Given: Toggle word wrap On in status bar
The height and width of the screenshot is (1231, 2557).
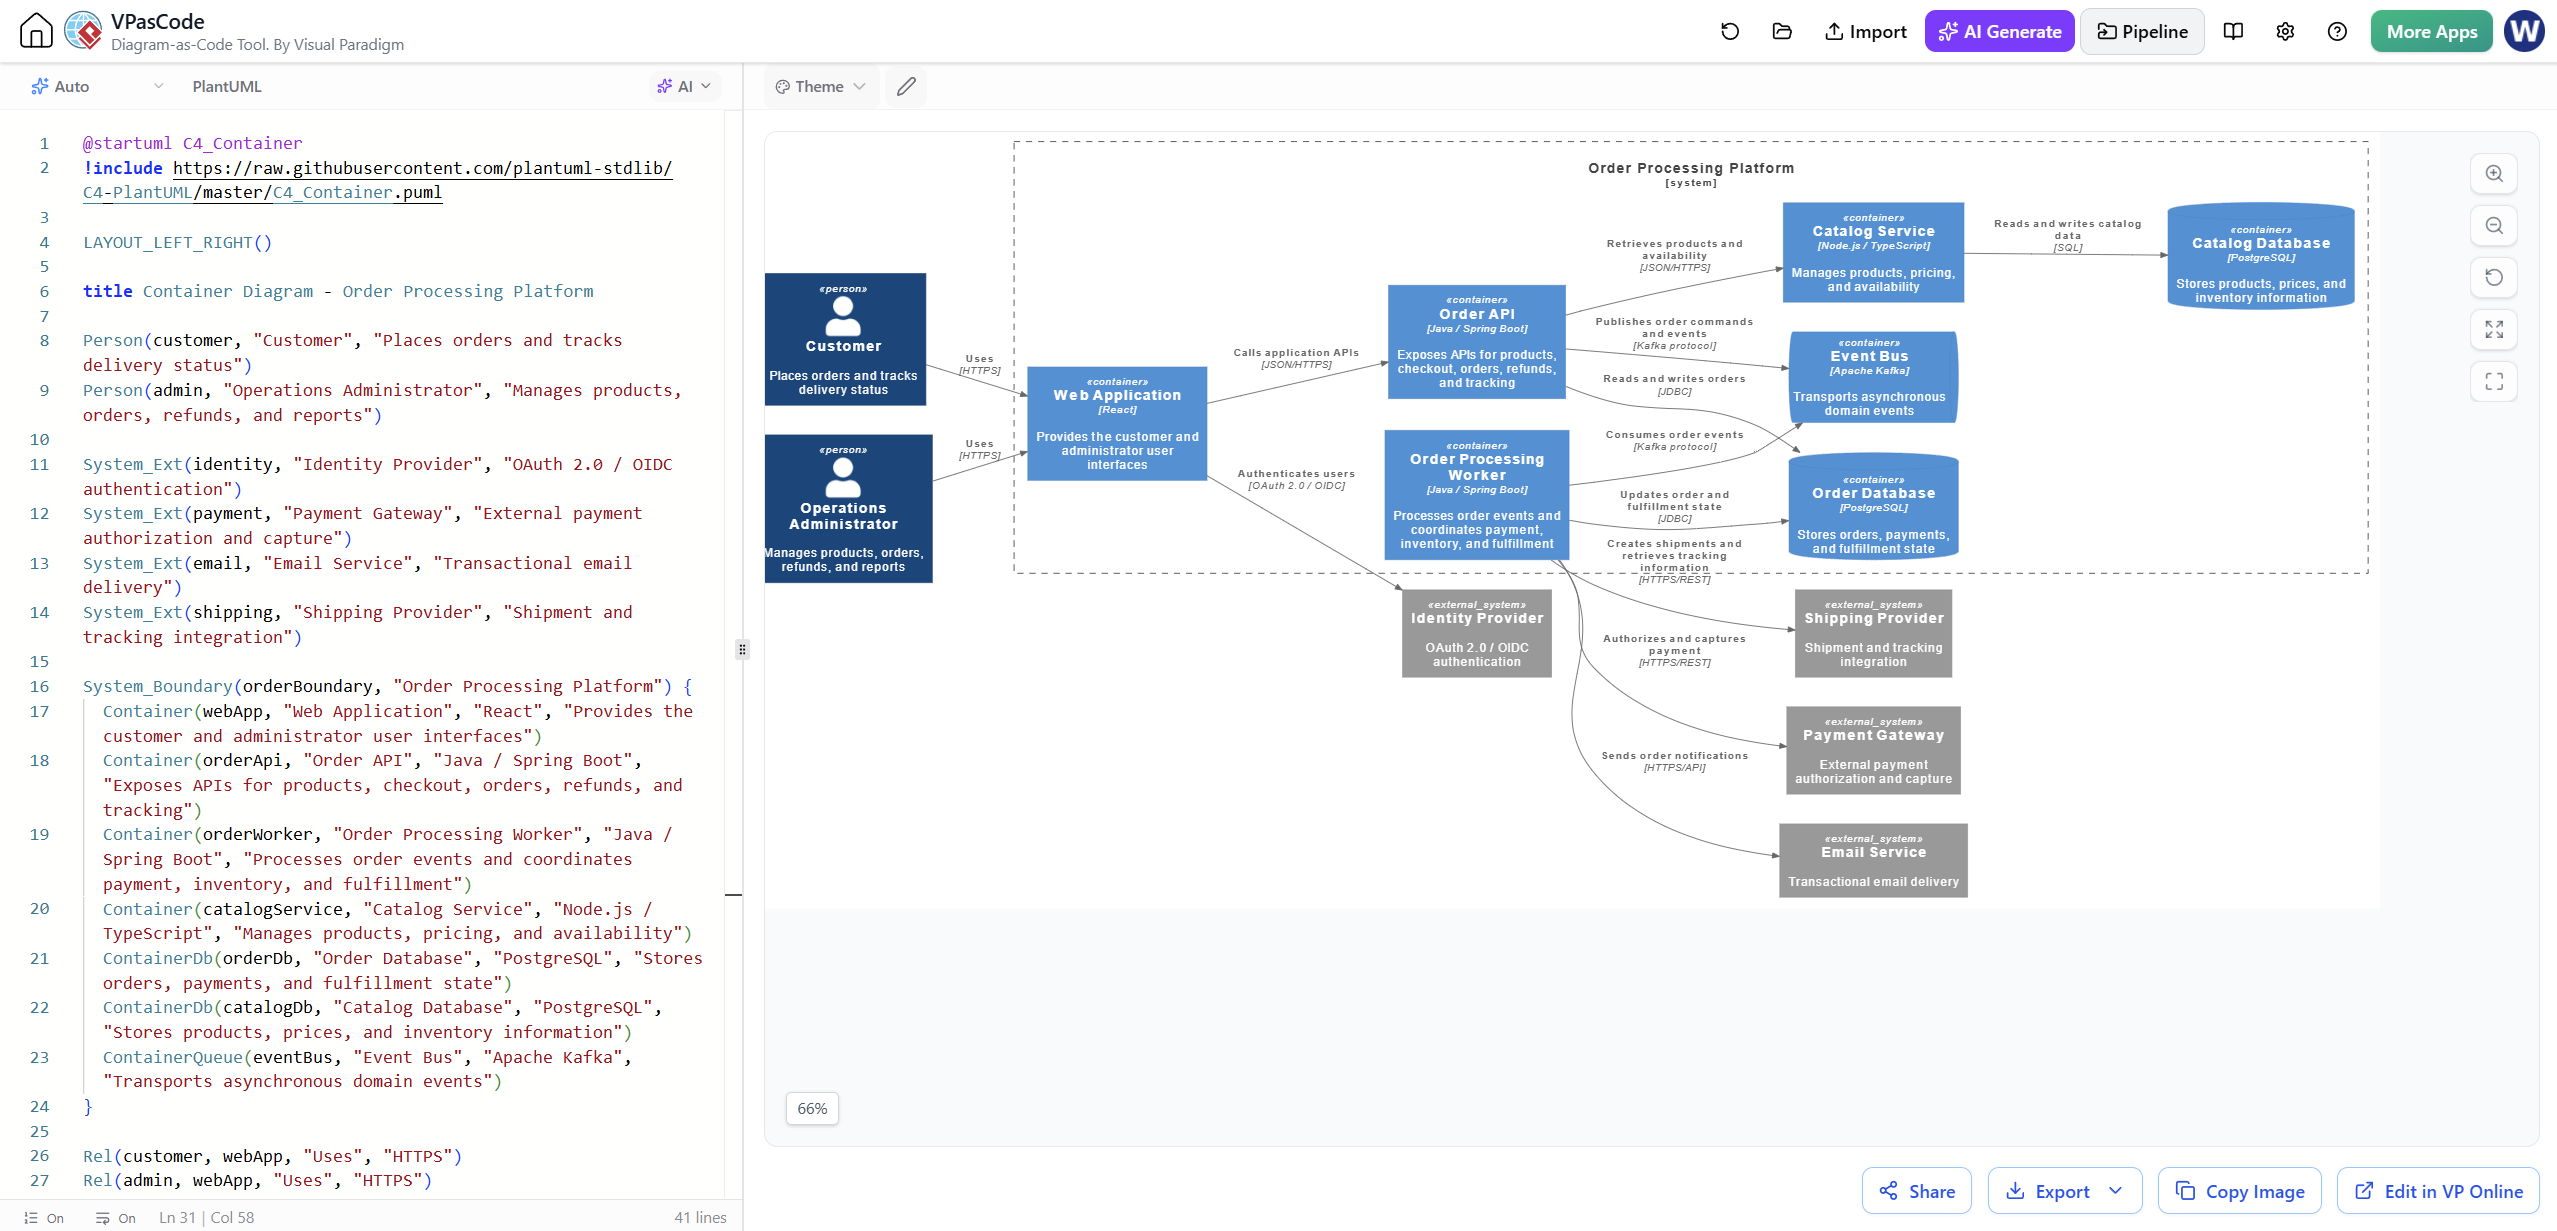Looking at the screenshot, I should [x=116, y=1218].
